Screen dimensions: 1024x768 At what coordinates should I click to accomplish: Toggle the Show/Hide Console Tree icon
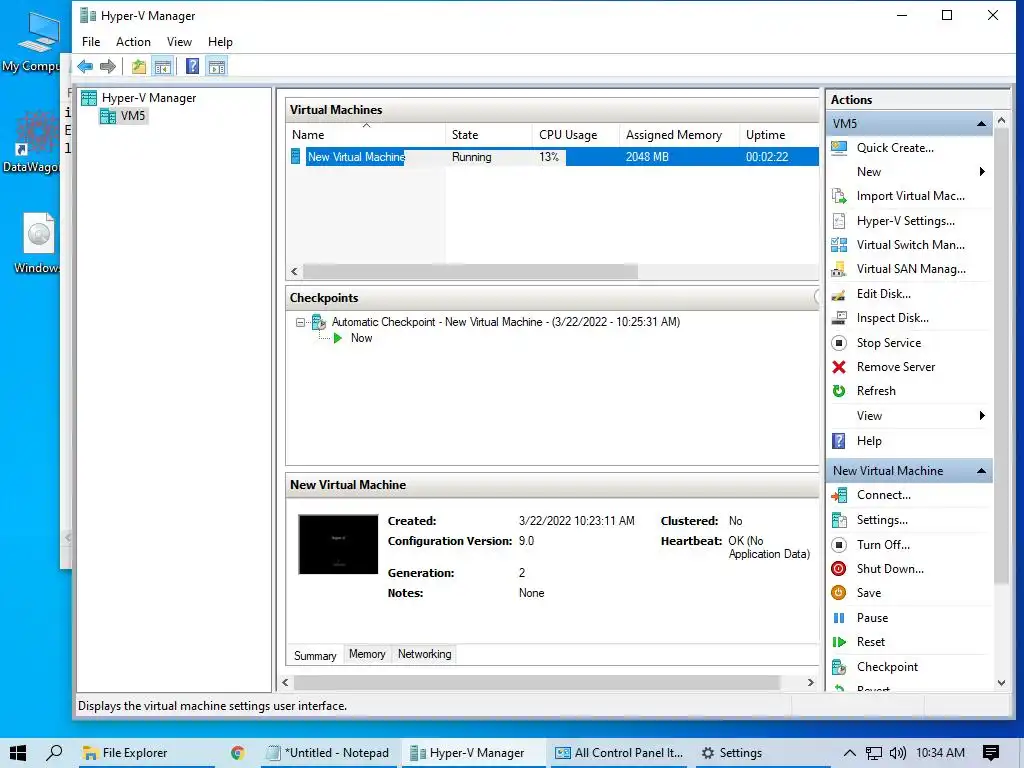(163, 66)
